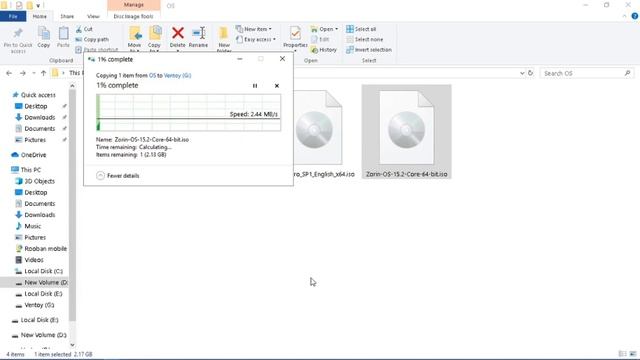Viewport: 640px width, 360px height.
Task: Click Copy path in ribbon
Action: (92, 40)
